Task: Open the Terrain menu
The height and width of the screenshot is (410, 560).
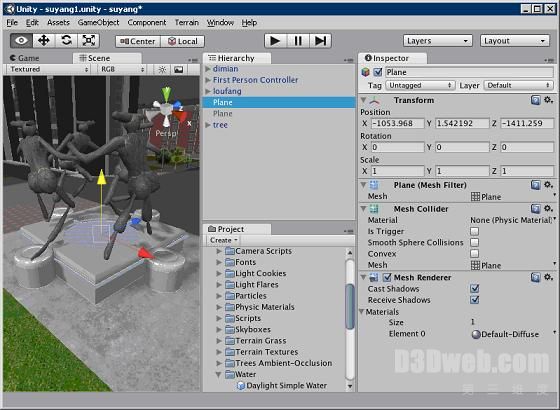Action: (x=187, y=22)
